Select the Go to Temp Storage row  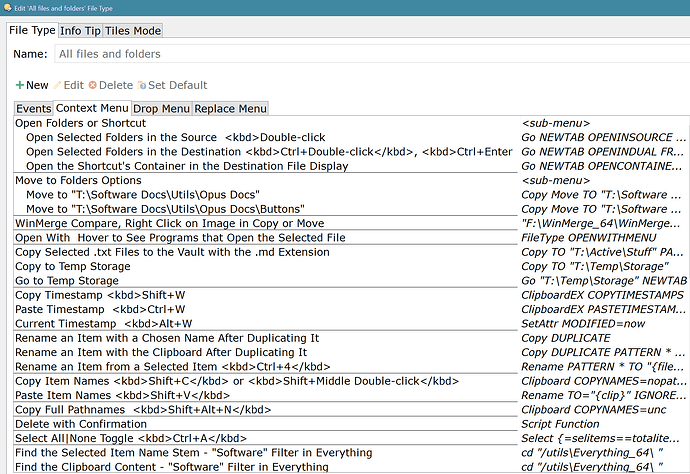coord(352,281)
